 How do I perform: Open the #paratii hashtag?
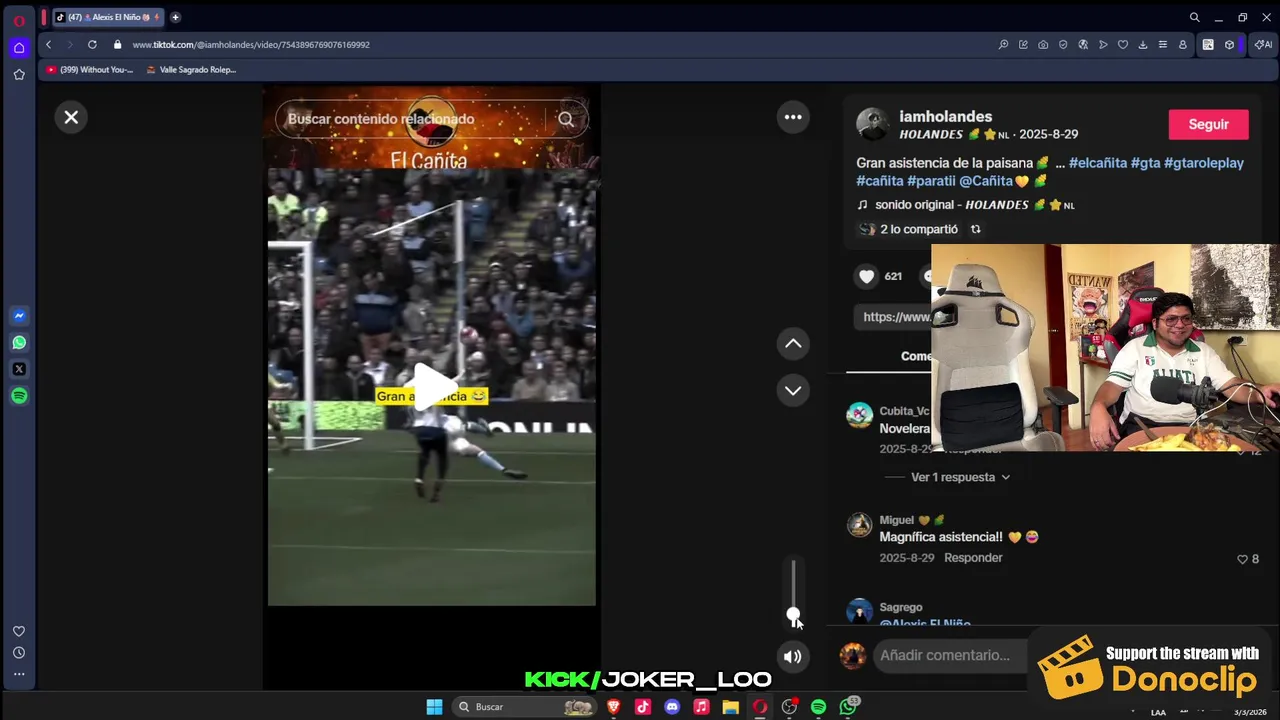[931, 181]
